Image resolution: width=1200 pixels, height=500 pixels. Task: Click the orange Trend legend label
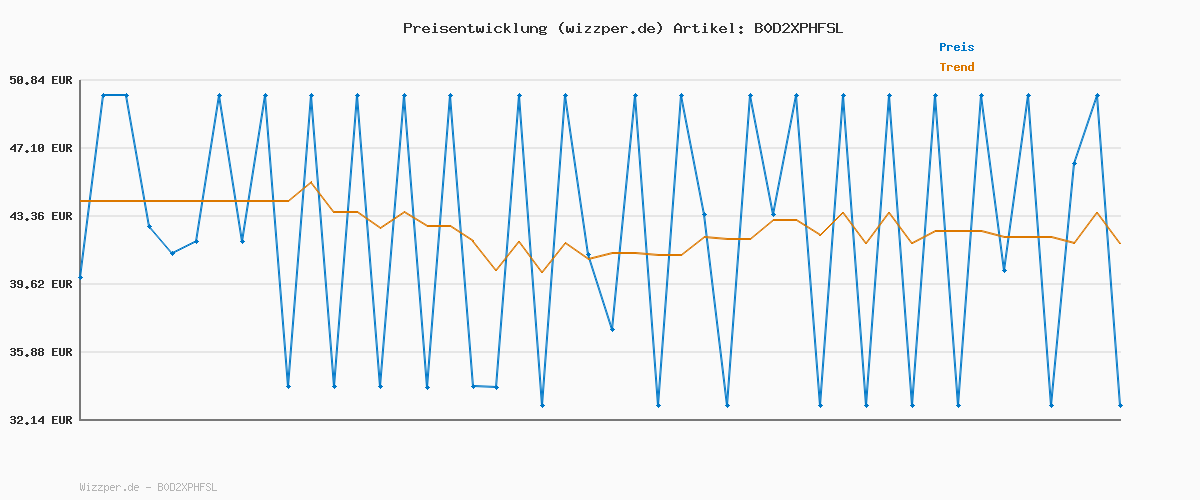956,67
